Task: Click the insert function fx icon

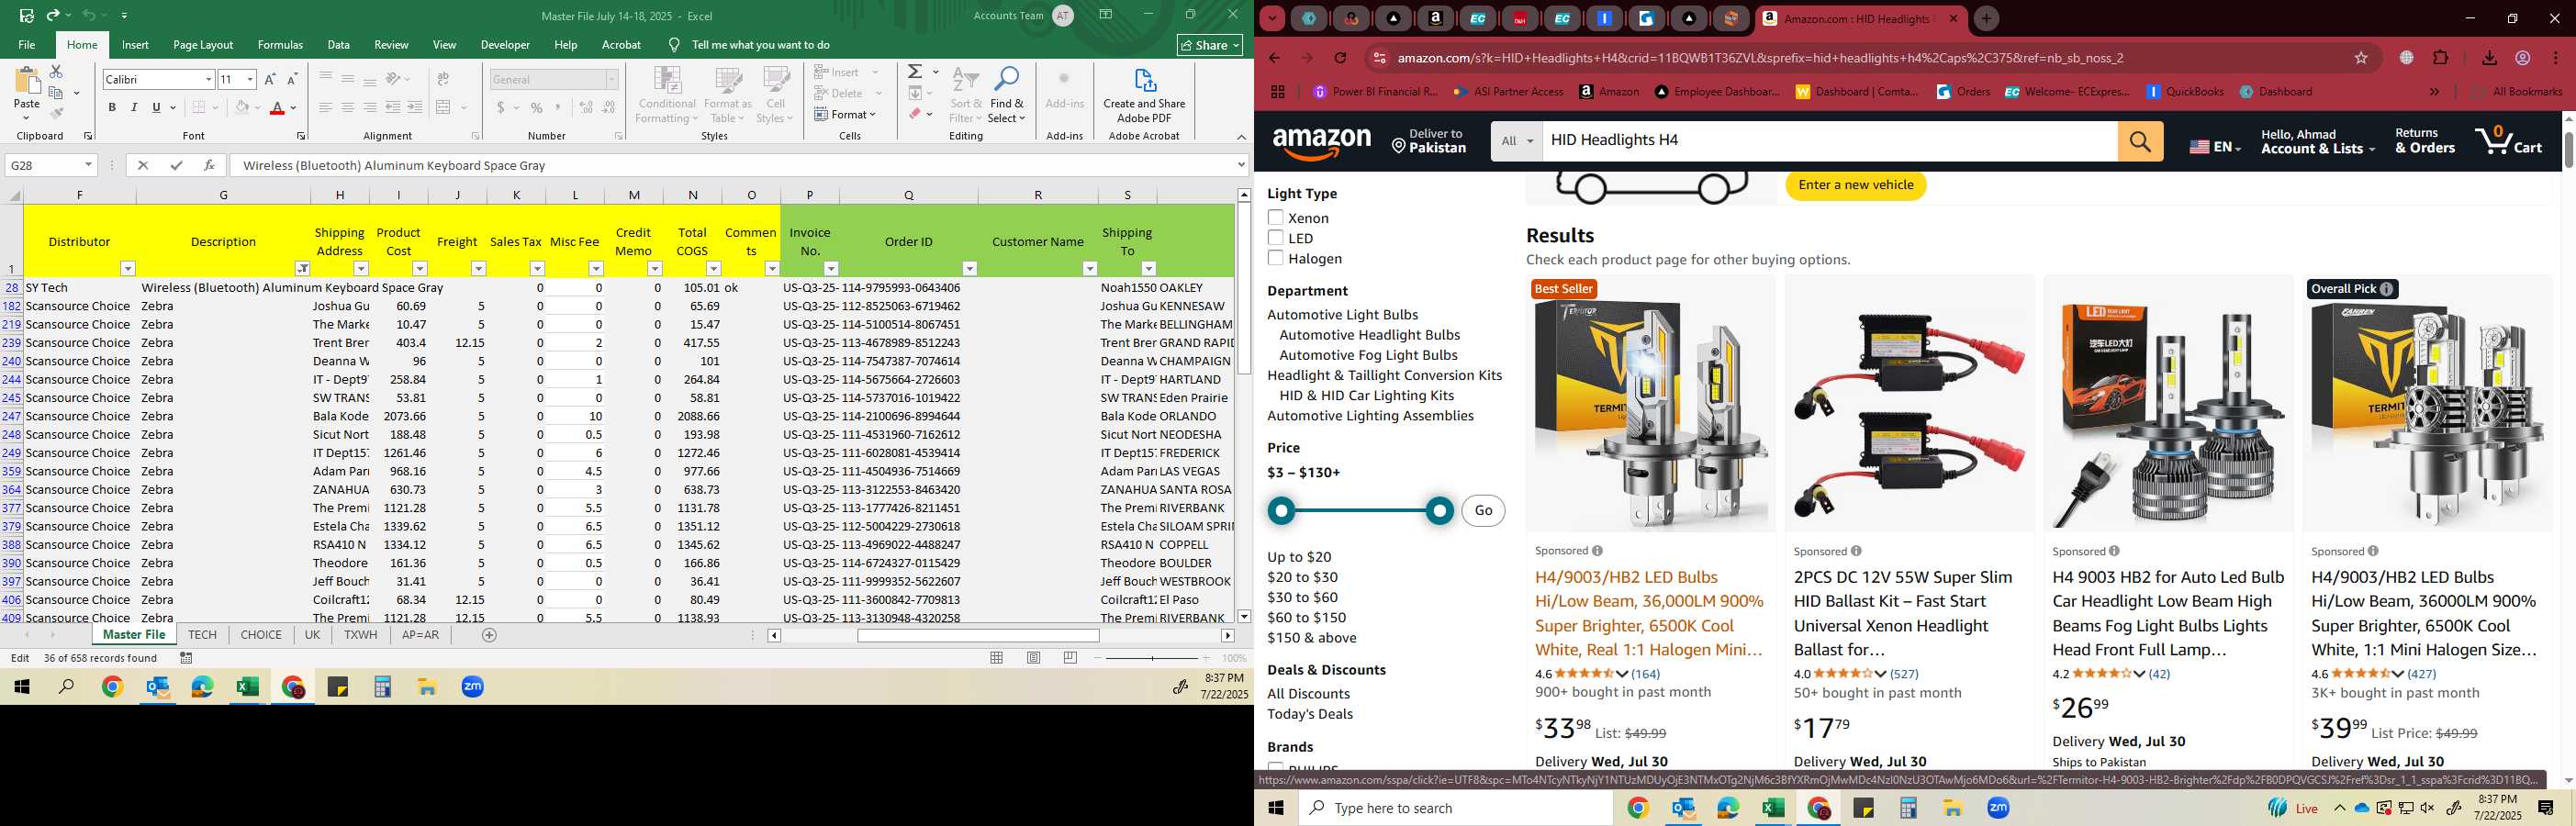Action: click(208, 165)
